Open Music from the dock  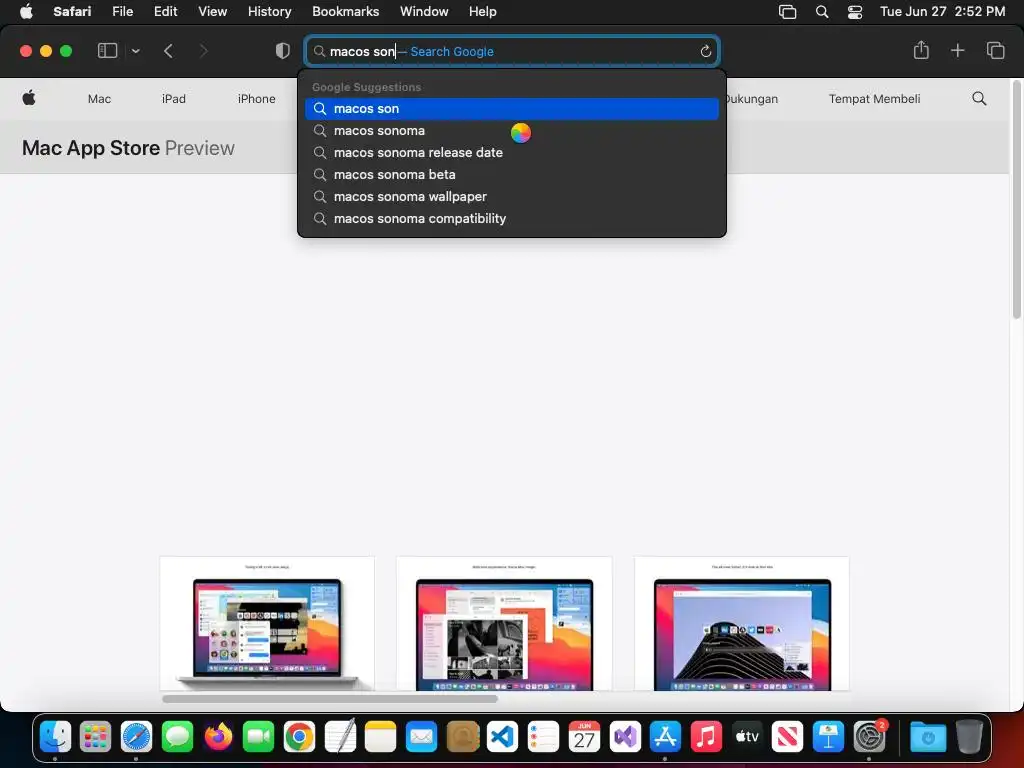[706, 737]
